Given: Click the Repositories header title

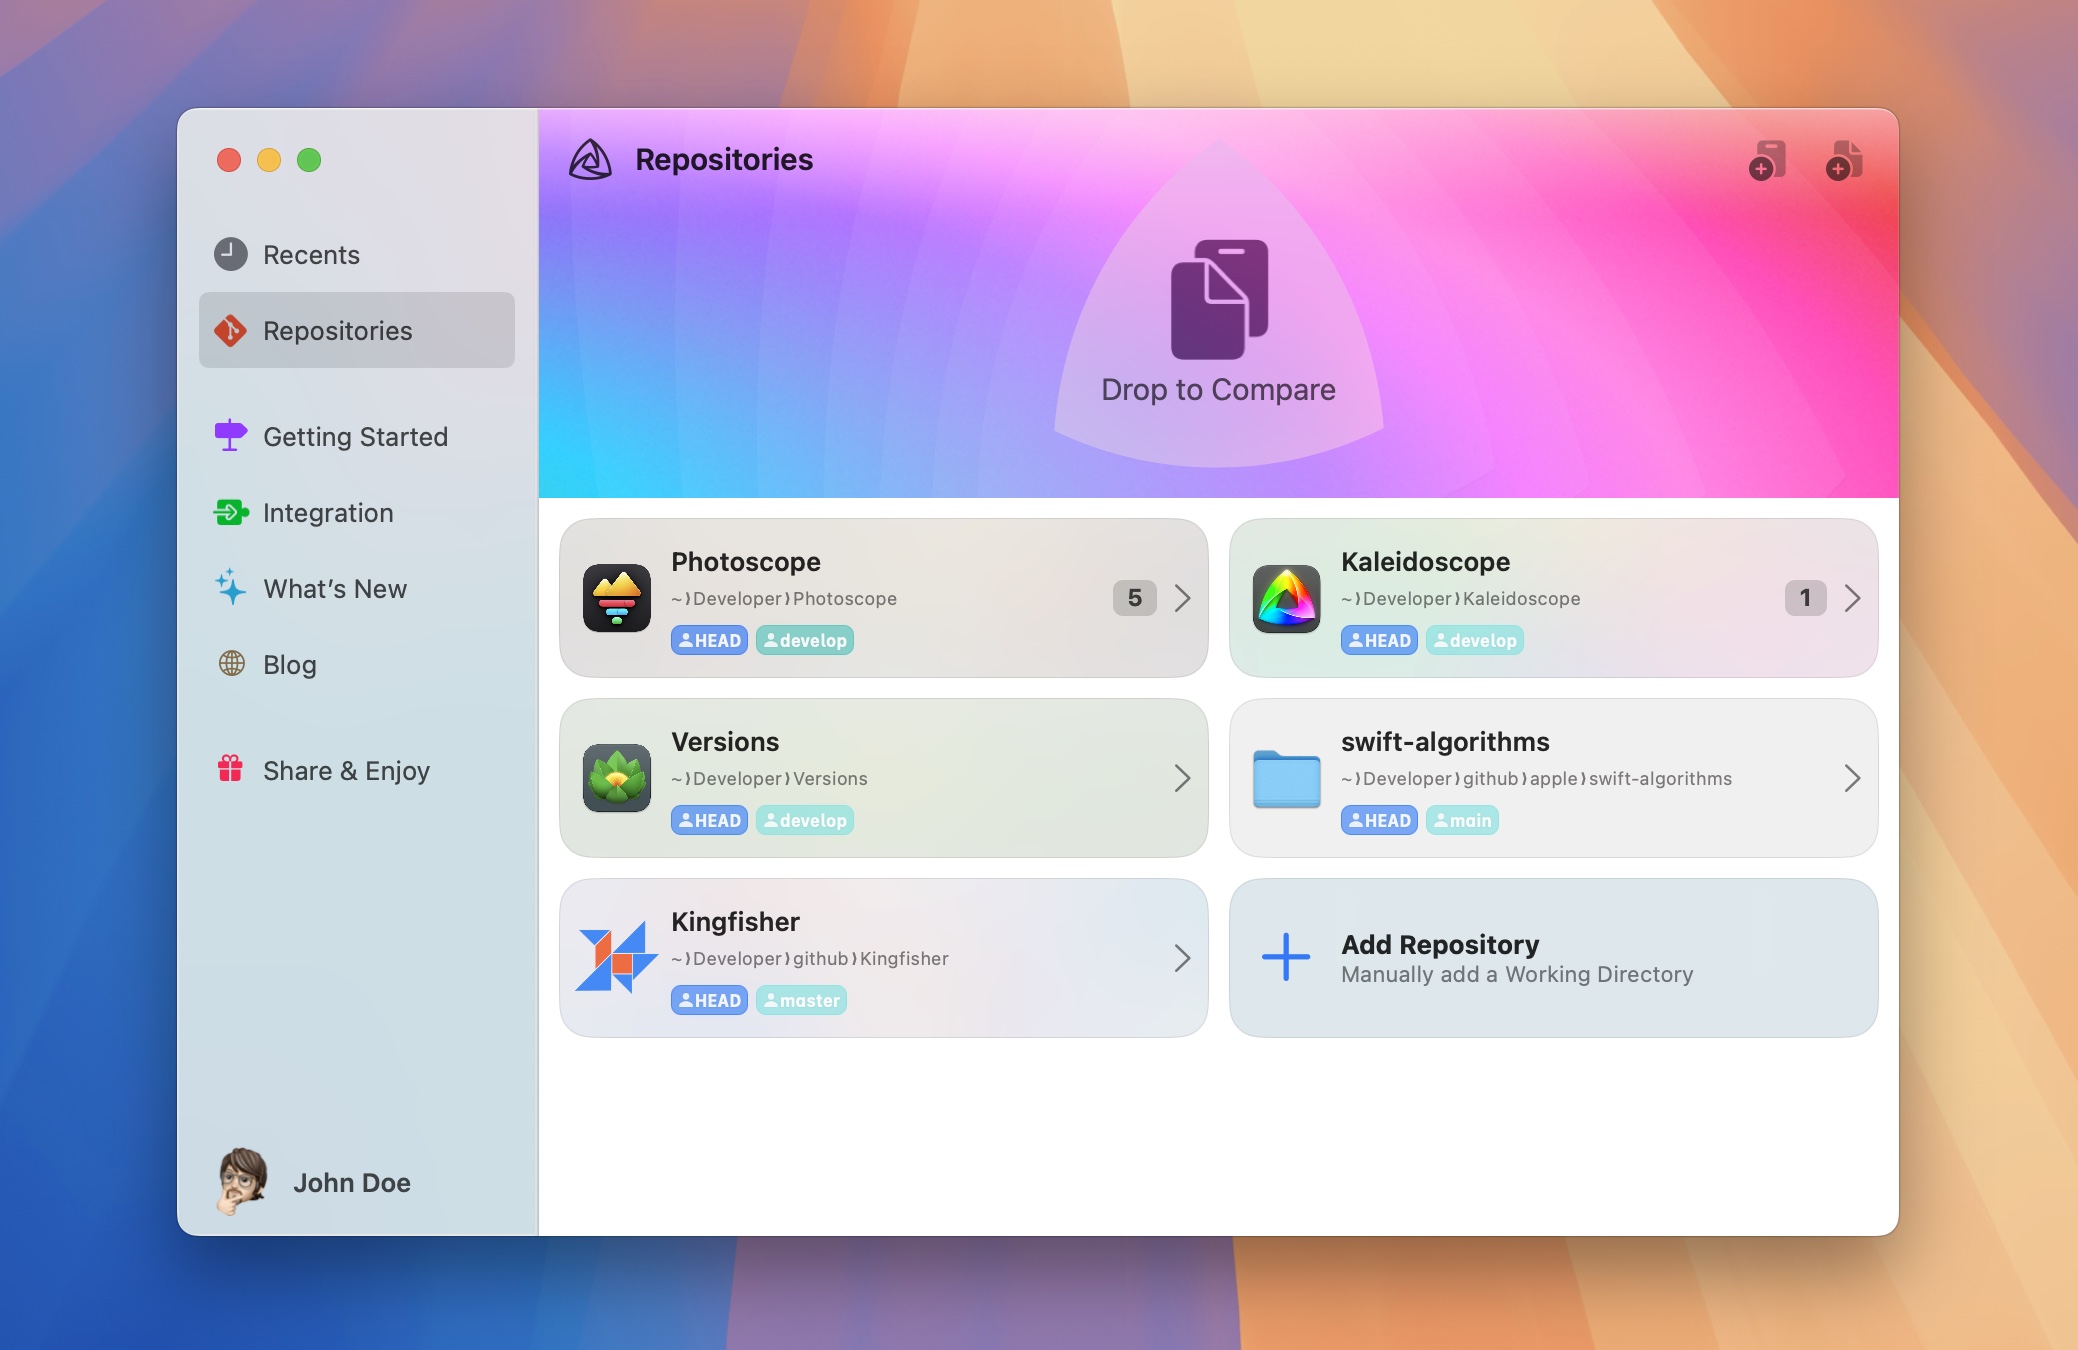Looking at the screenshot, I should click(724, 160).
